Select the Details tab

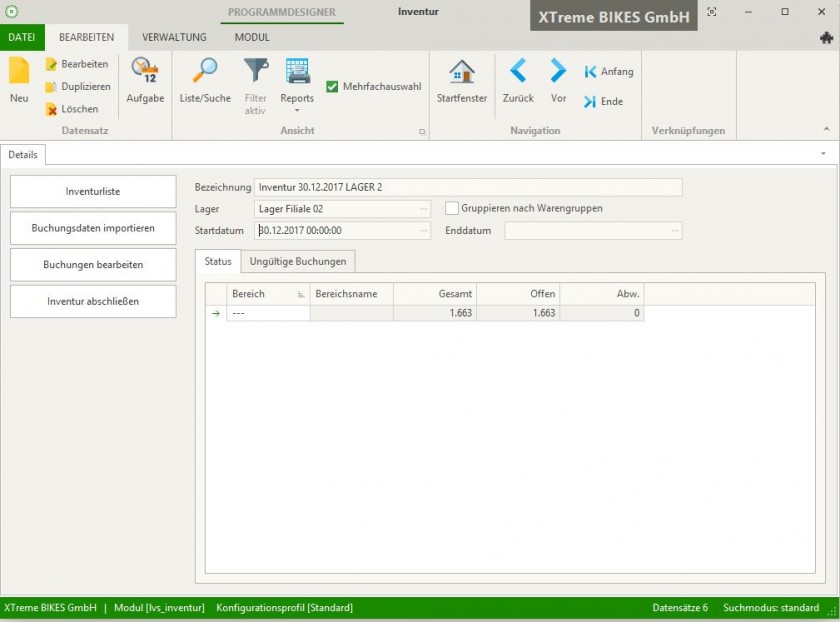(23, 155)
